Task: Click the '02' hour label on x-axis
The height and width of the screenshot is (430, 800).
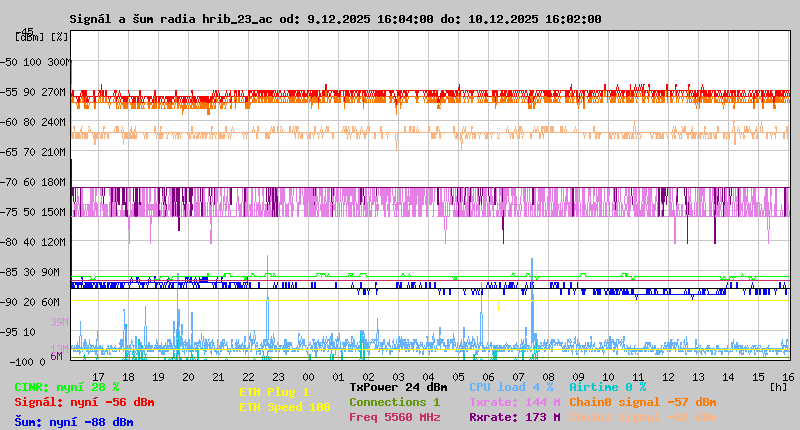Action: tap(368, 377)
